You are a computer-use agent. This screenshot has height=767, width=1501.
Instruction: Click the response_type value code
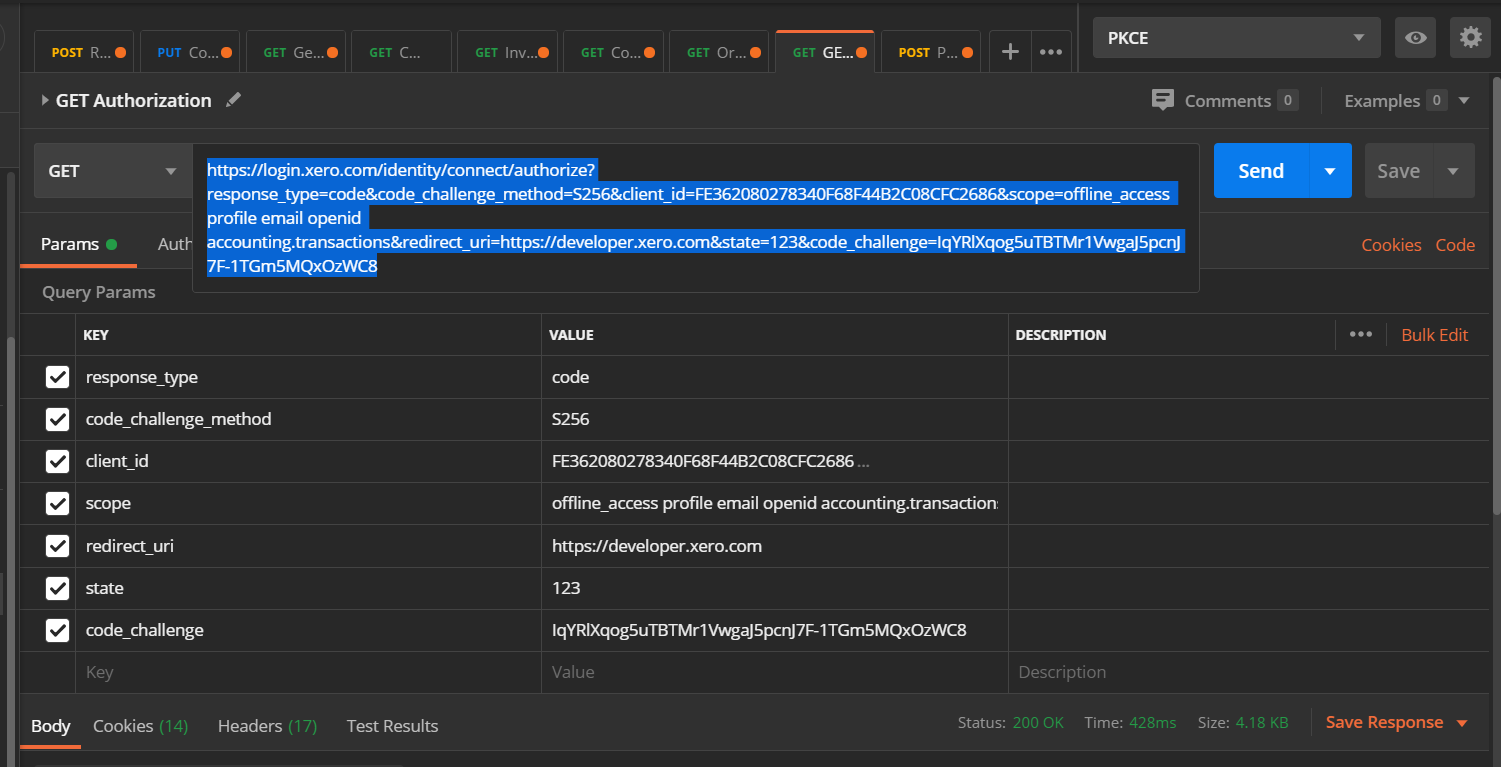pos(775,377)
